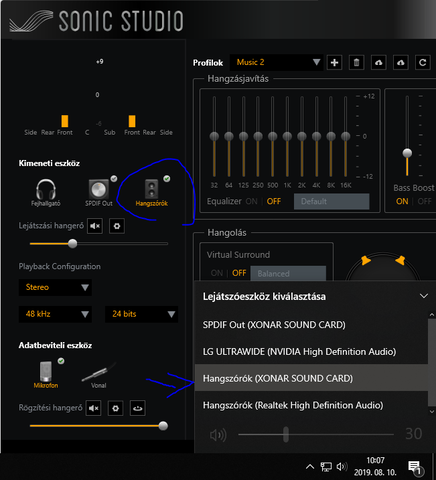Turn Virtual Surround OFF
436x480 pixels.
tap(239, 273)
